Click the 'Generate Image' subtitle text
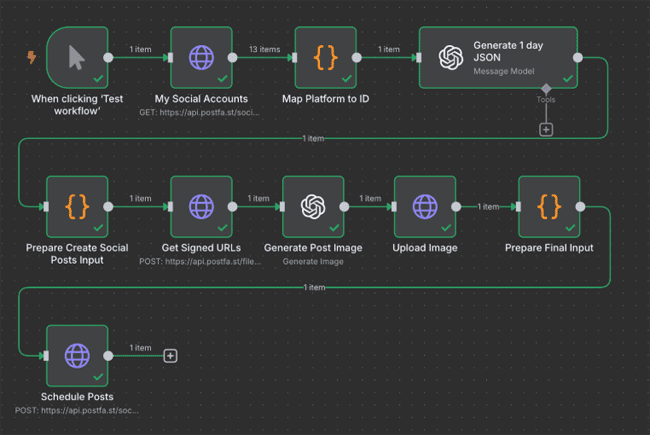Screen dimensions: 650x435 313,262
